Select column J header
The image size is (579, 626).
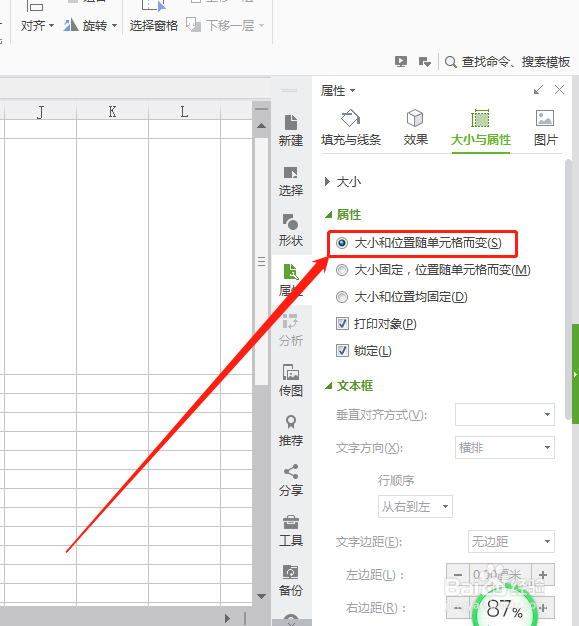tap(40, 111)
